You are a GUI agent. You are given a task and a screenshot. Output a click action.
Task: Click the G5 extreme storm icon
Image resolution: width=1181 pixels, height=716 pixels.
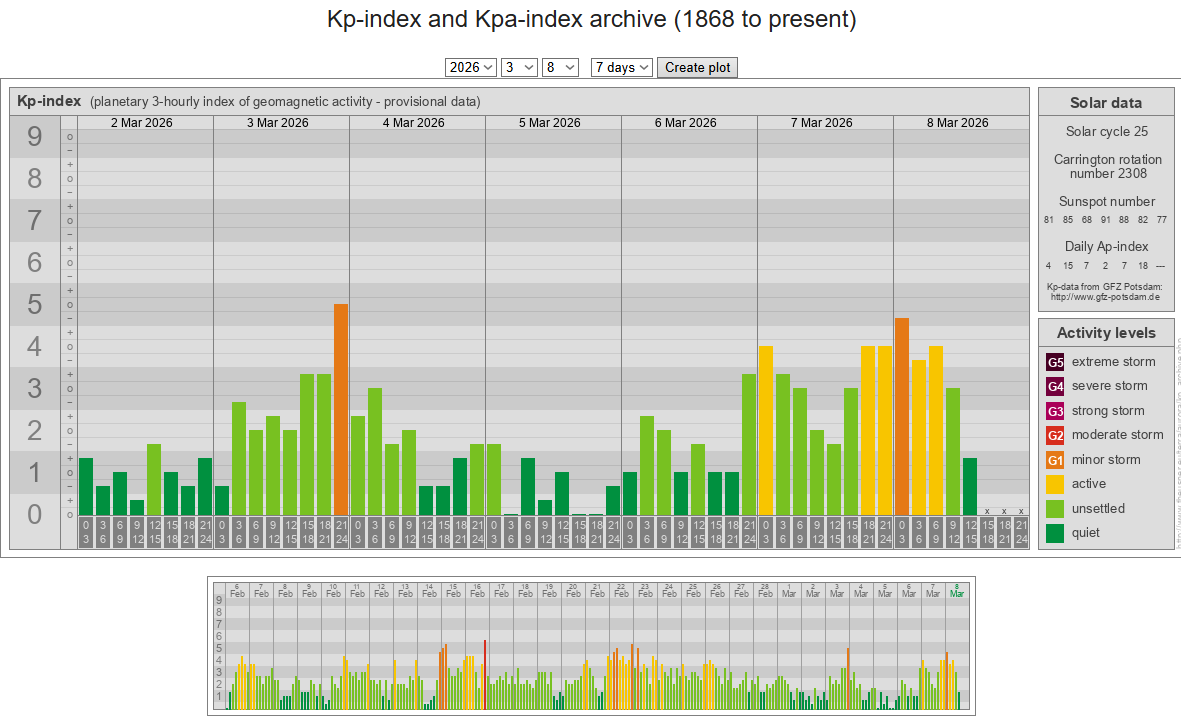tap(1055, 362)
